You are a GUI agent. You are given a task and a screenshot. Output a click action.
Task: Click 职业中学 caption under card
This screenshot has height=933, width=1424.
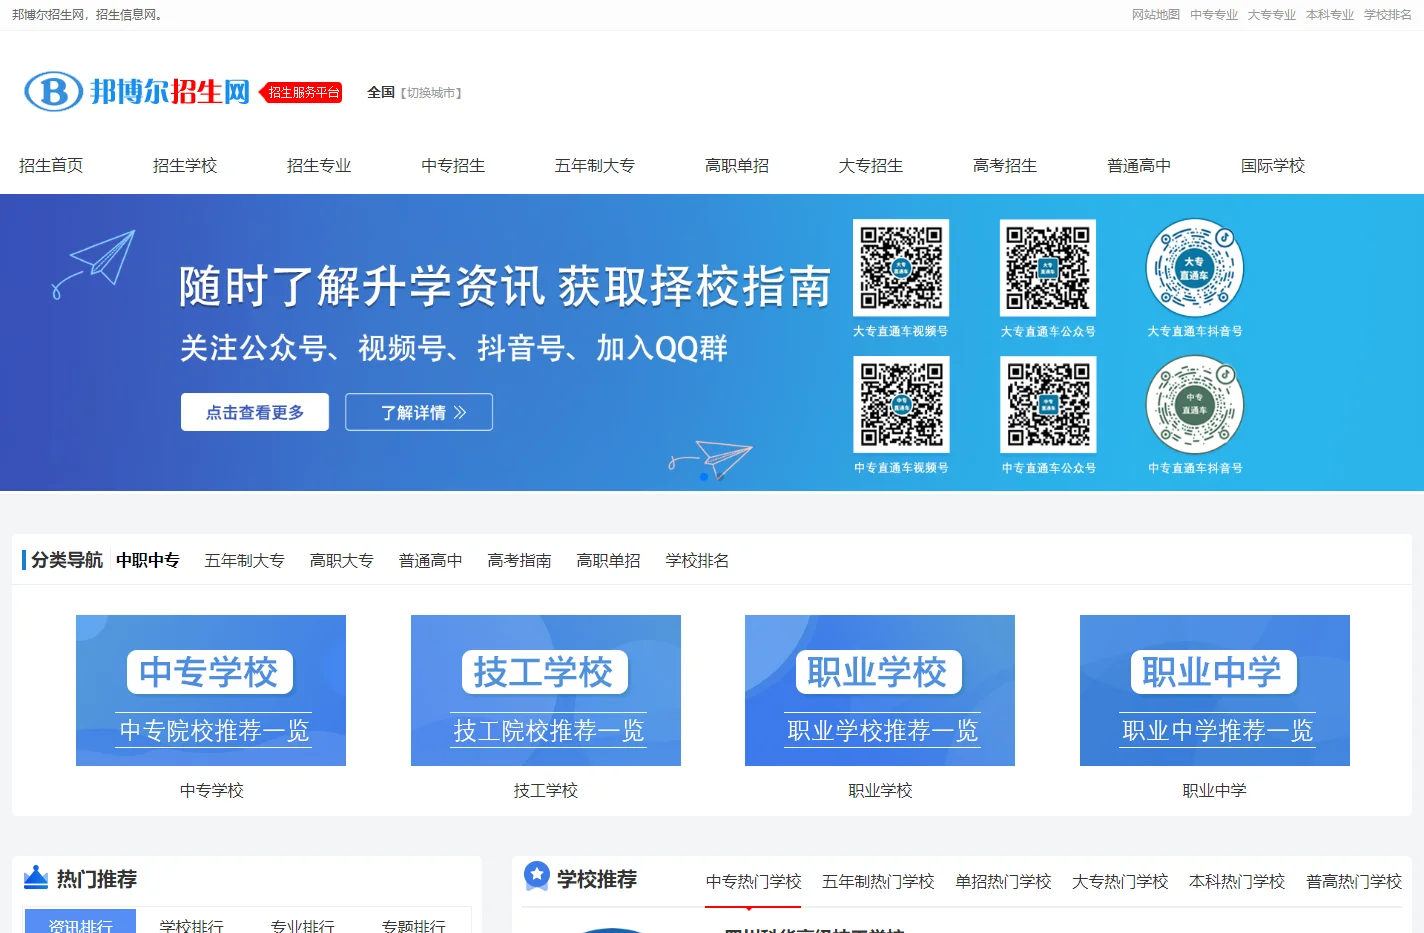(1215, 791)
